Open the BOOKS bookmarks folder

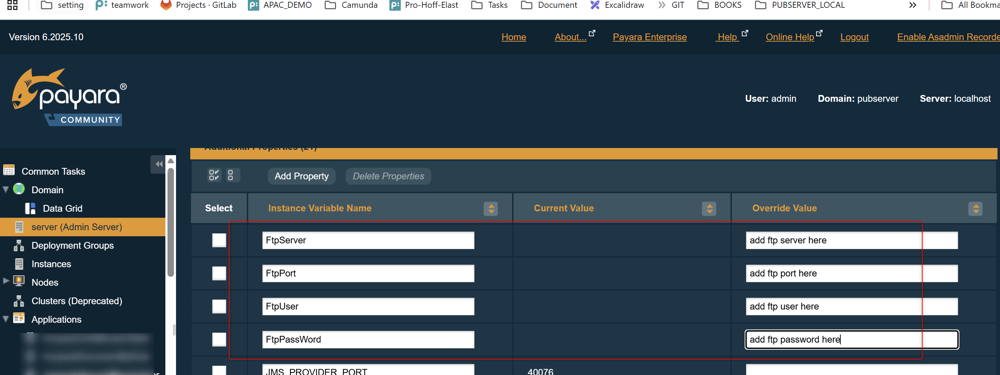click(720, 5)
